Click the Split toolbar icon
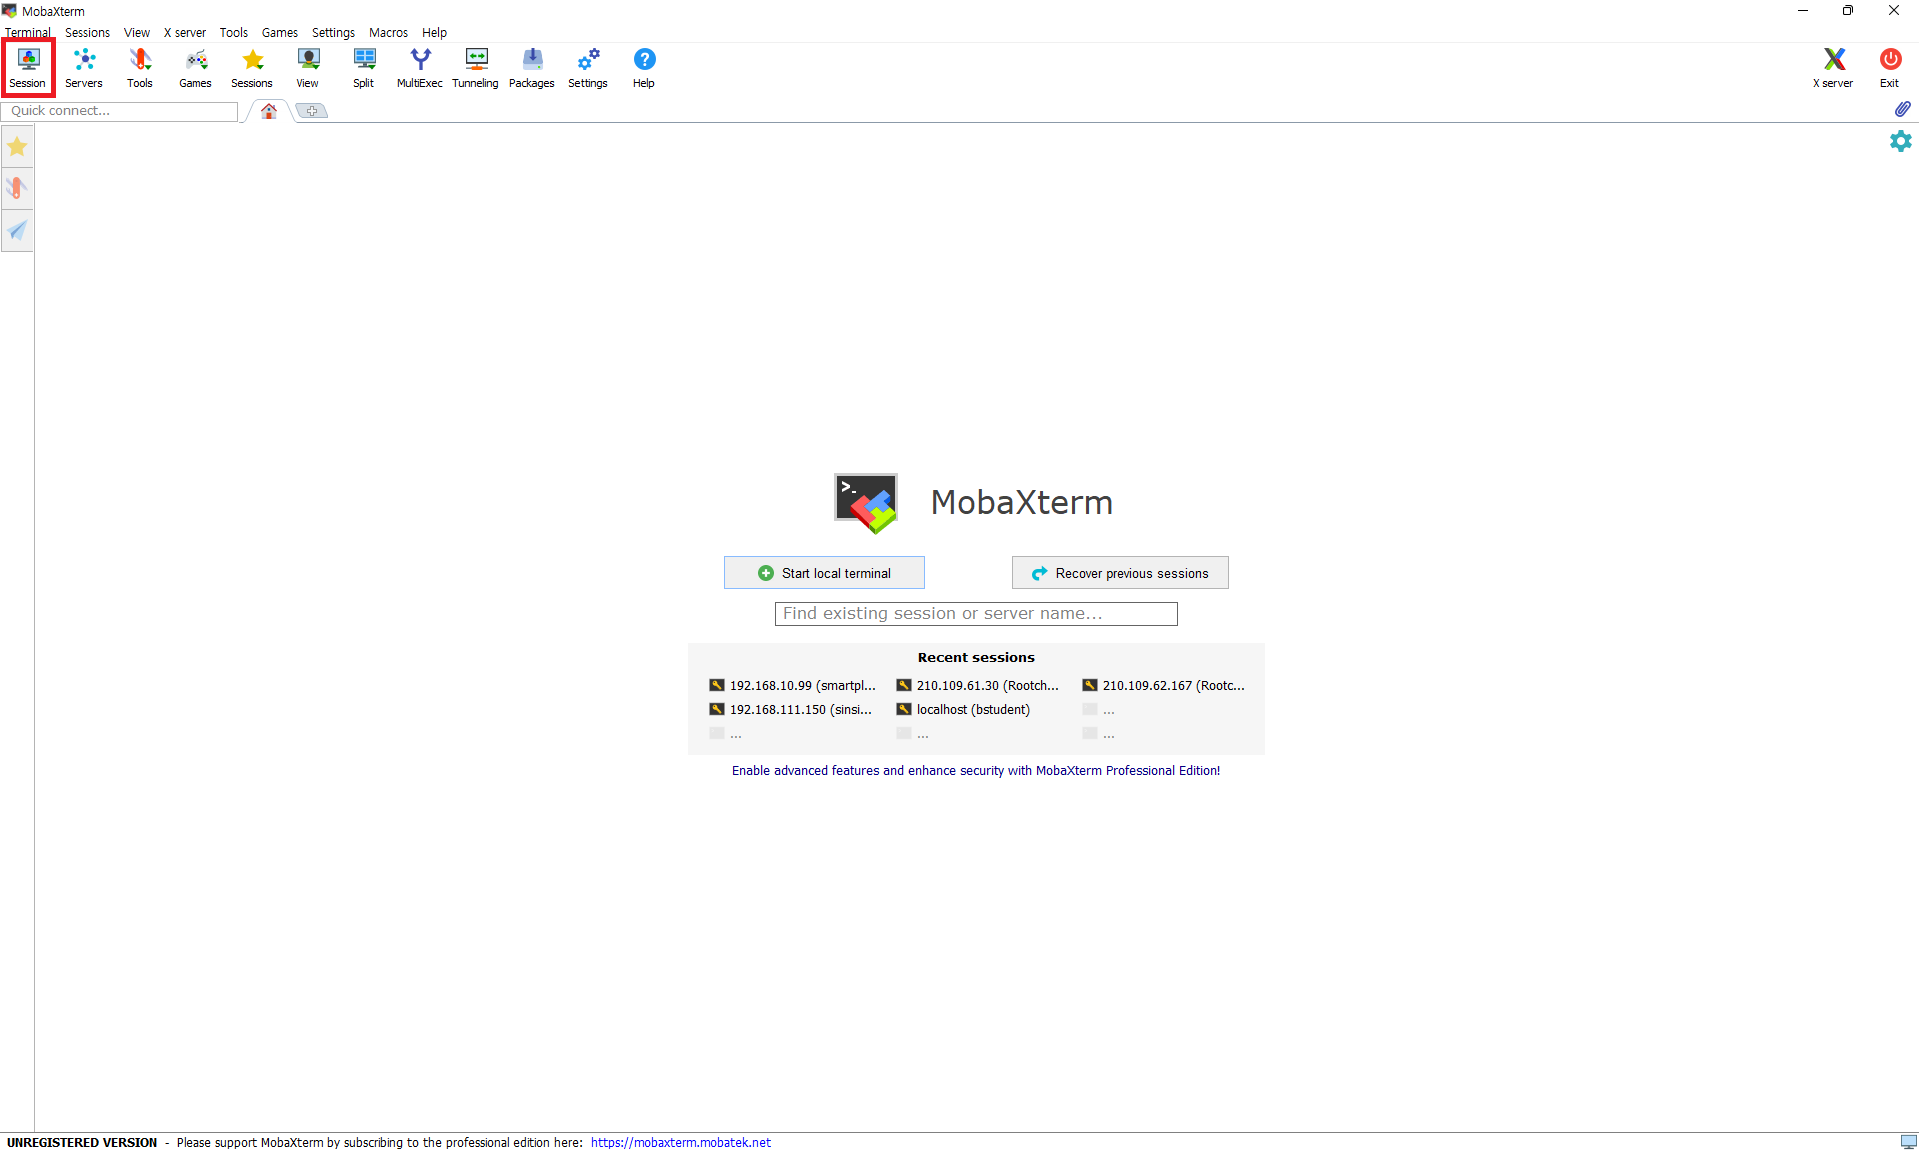1920x1152 pixels. (x=364, y=67)
